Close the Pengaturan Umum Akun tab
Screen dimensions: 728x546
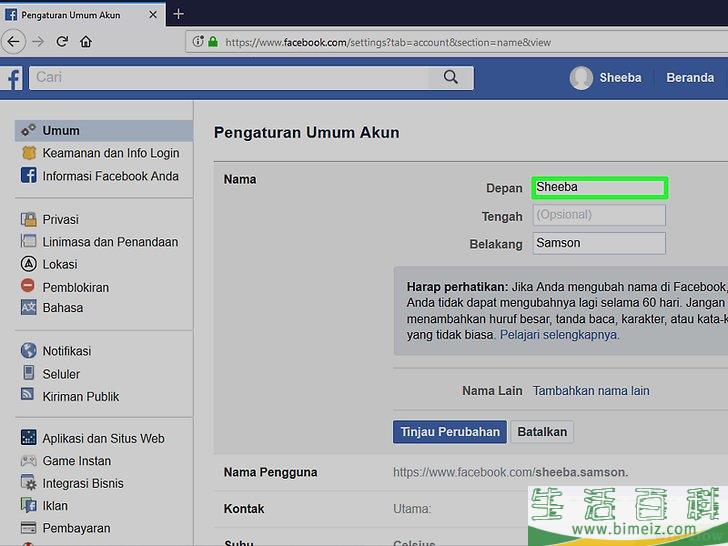click(x=153, y=15)
